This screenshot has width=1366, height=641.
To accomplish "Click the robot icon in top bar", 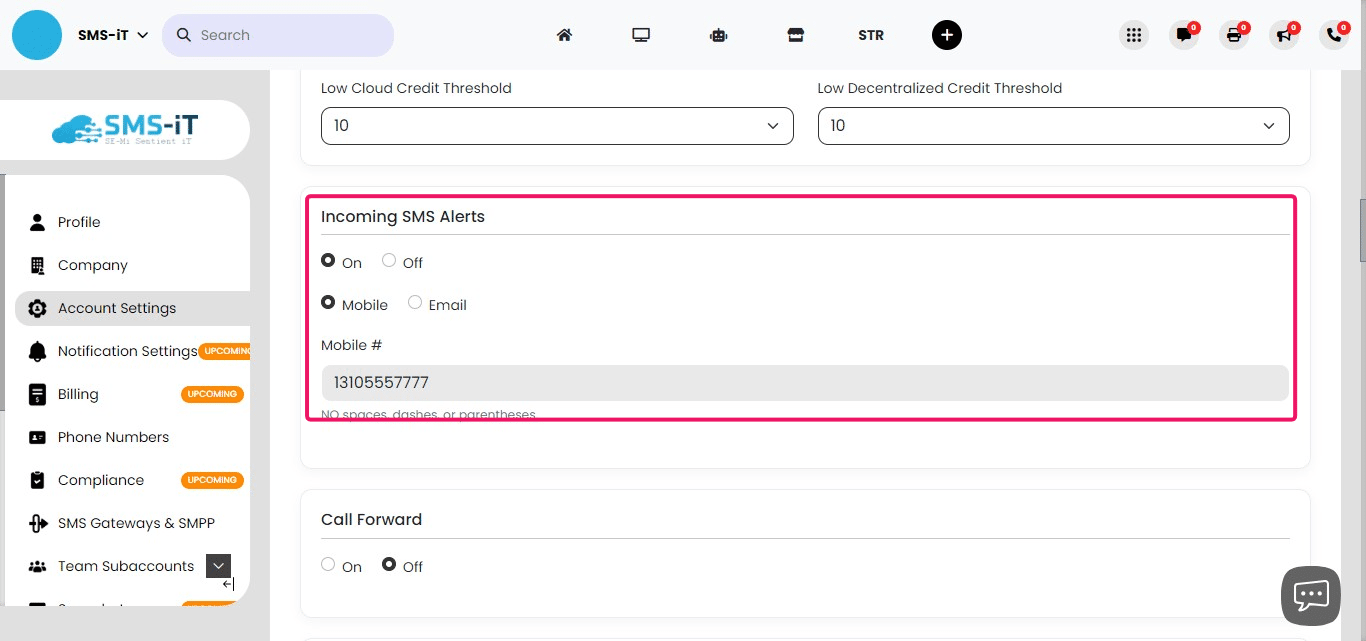I will click(x=718, y=35).
